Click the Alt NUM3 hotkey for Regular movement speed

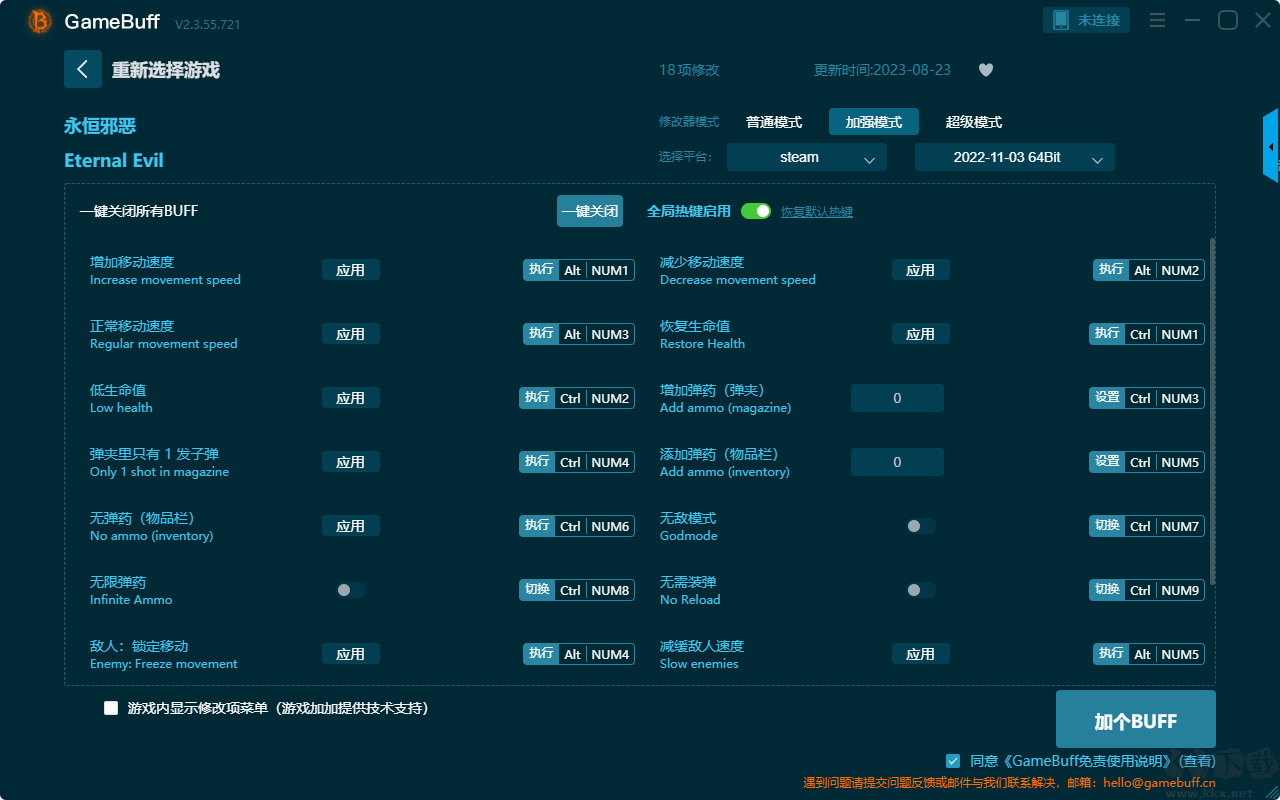click(x=579, y=334)
